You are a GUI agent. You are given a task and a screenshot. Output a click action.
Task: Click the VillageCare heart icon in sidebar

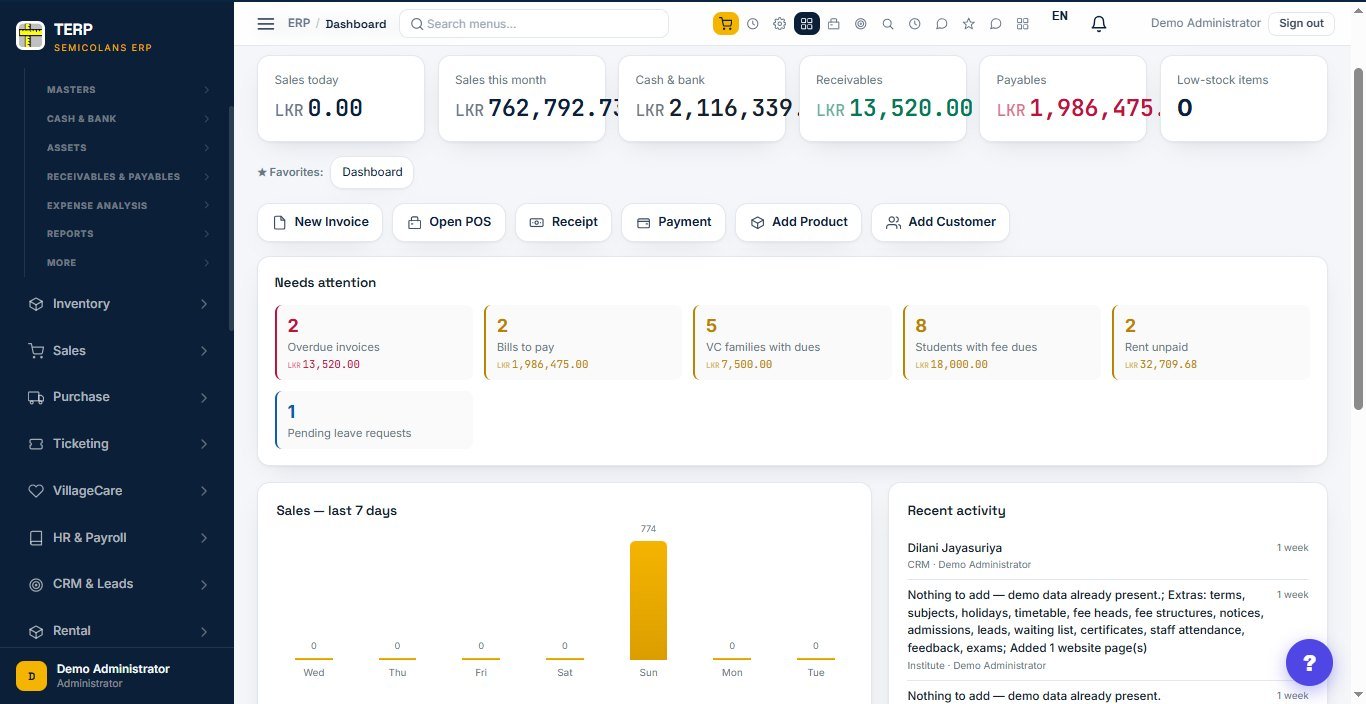(x=36, y=491)
